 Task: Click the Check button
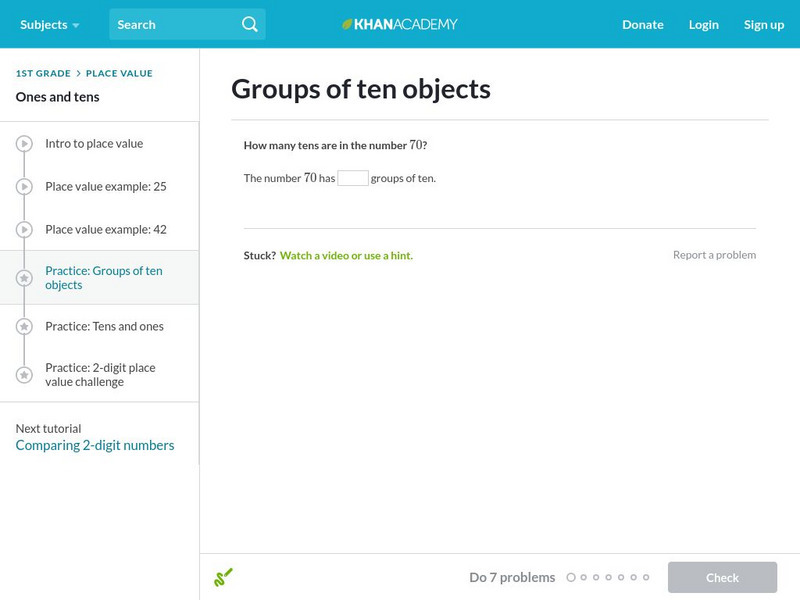point(722,577)
